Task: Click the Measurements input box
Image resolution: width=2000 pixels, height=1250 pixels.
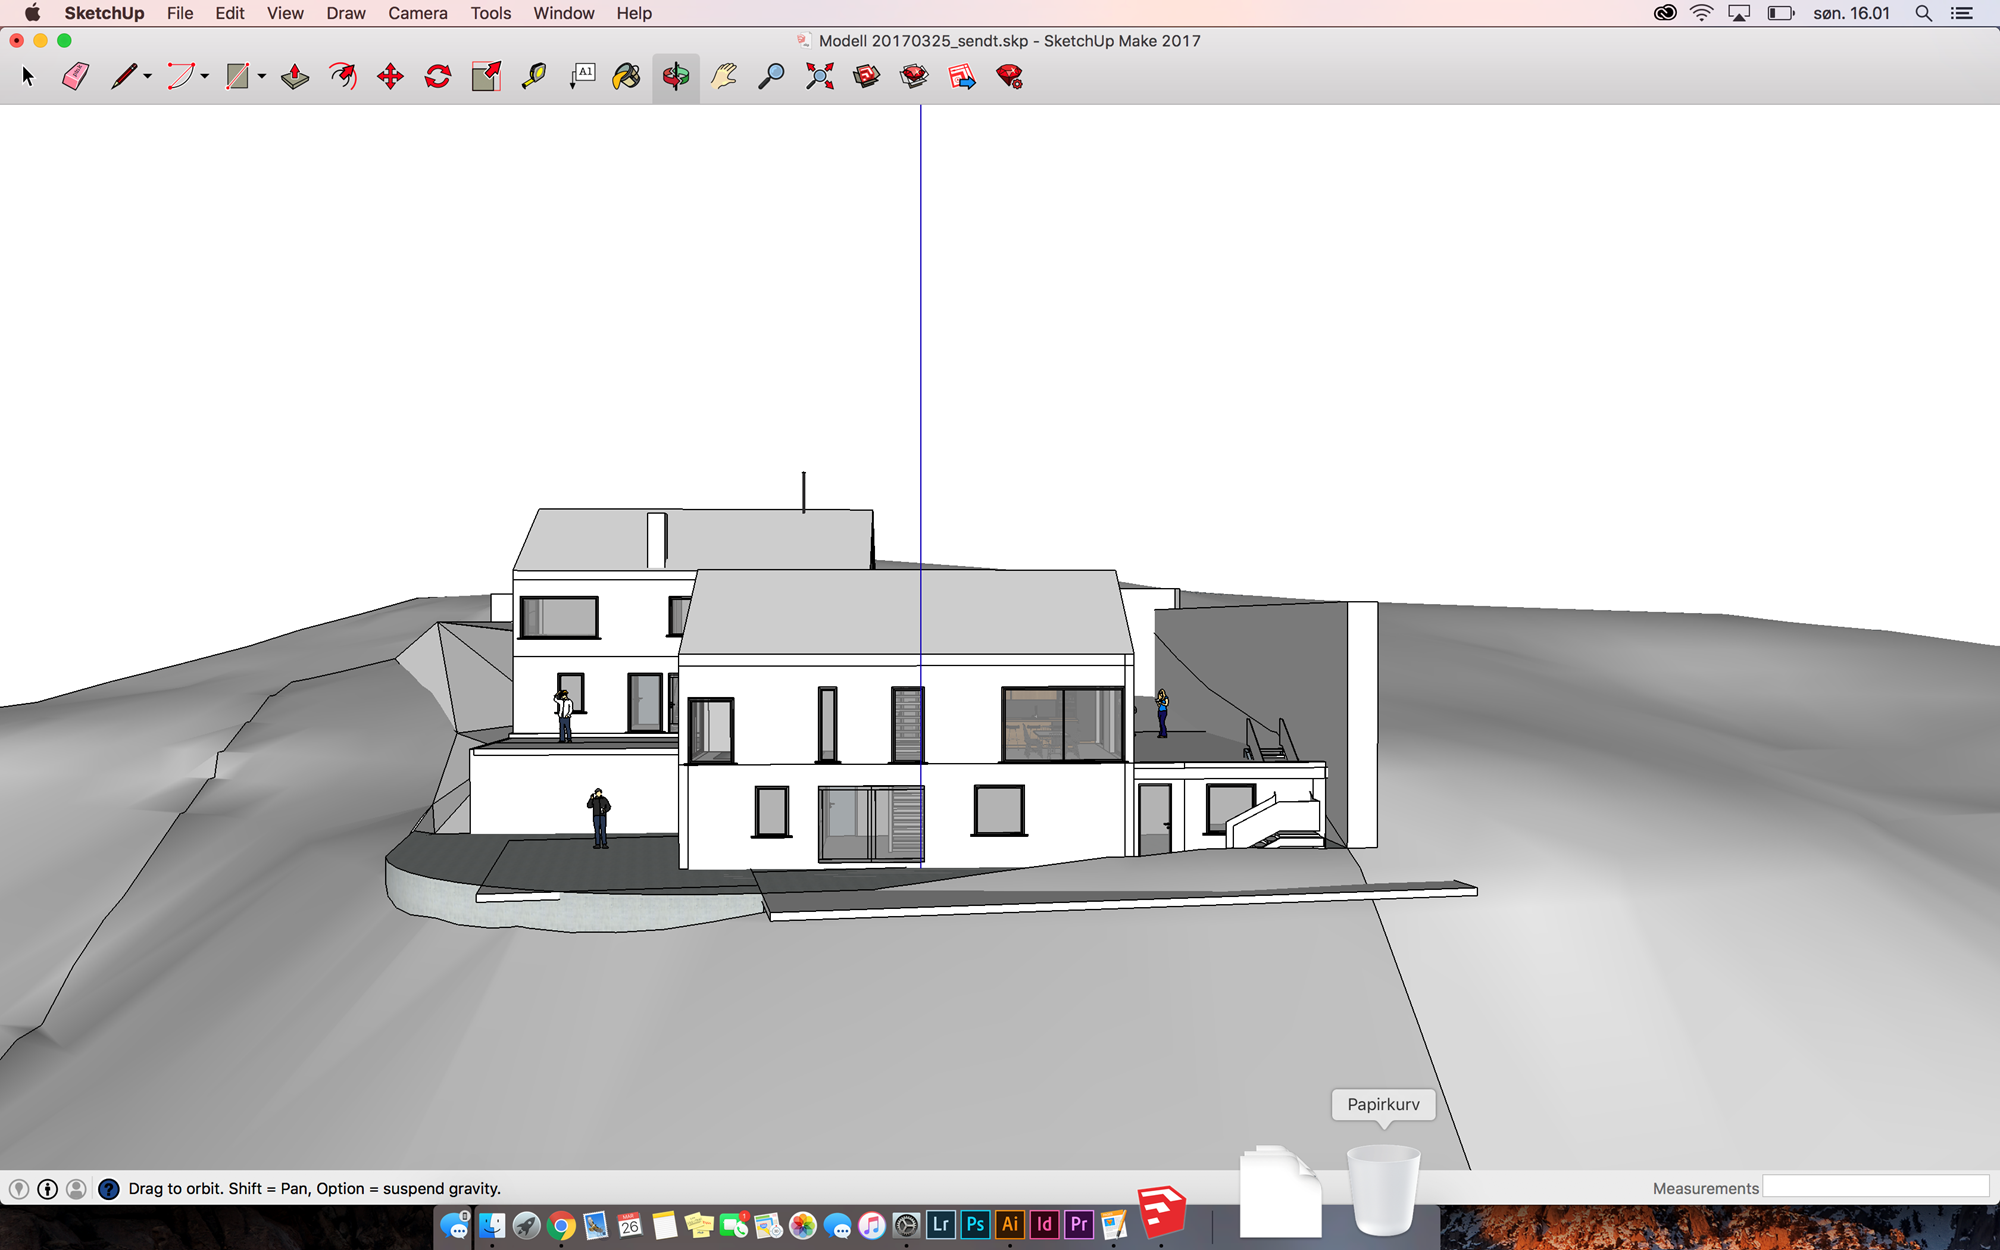Action: pos(1875,1187)
